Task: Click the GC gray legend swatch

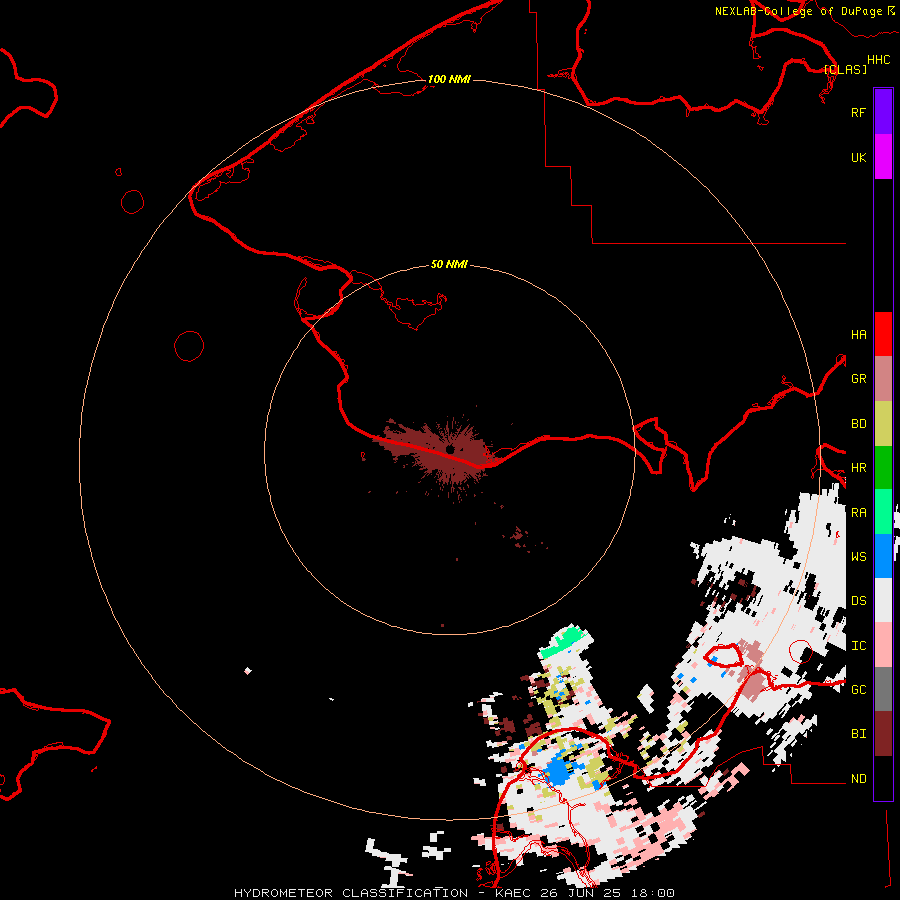Action: (883, 689)
